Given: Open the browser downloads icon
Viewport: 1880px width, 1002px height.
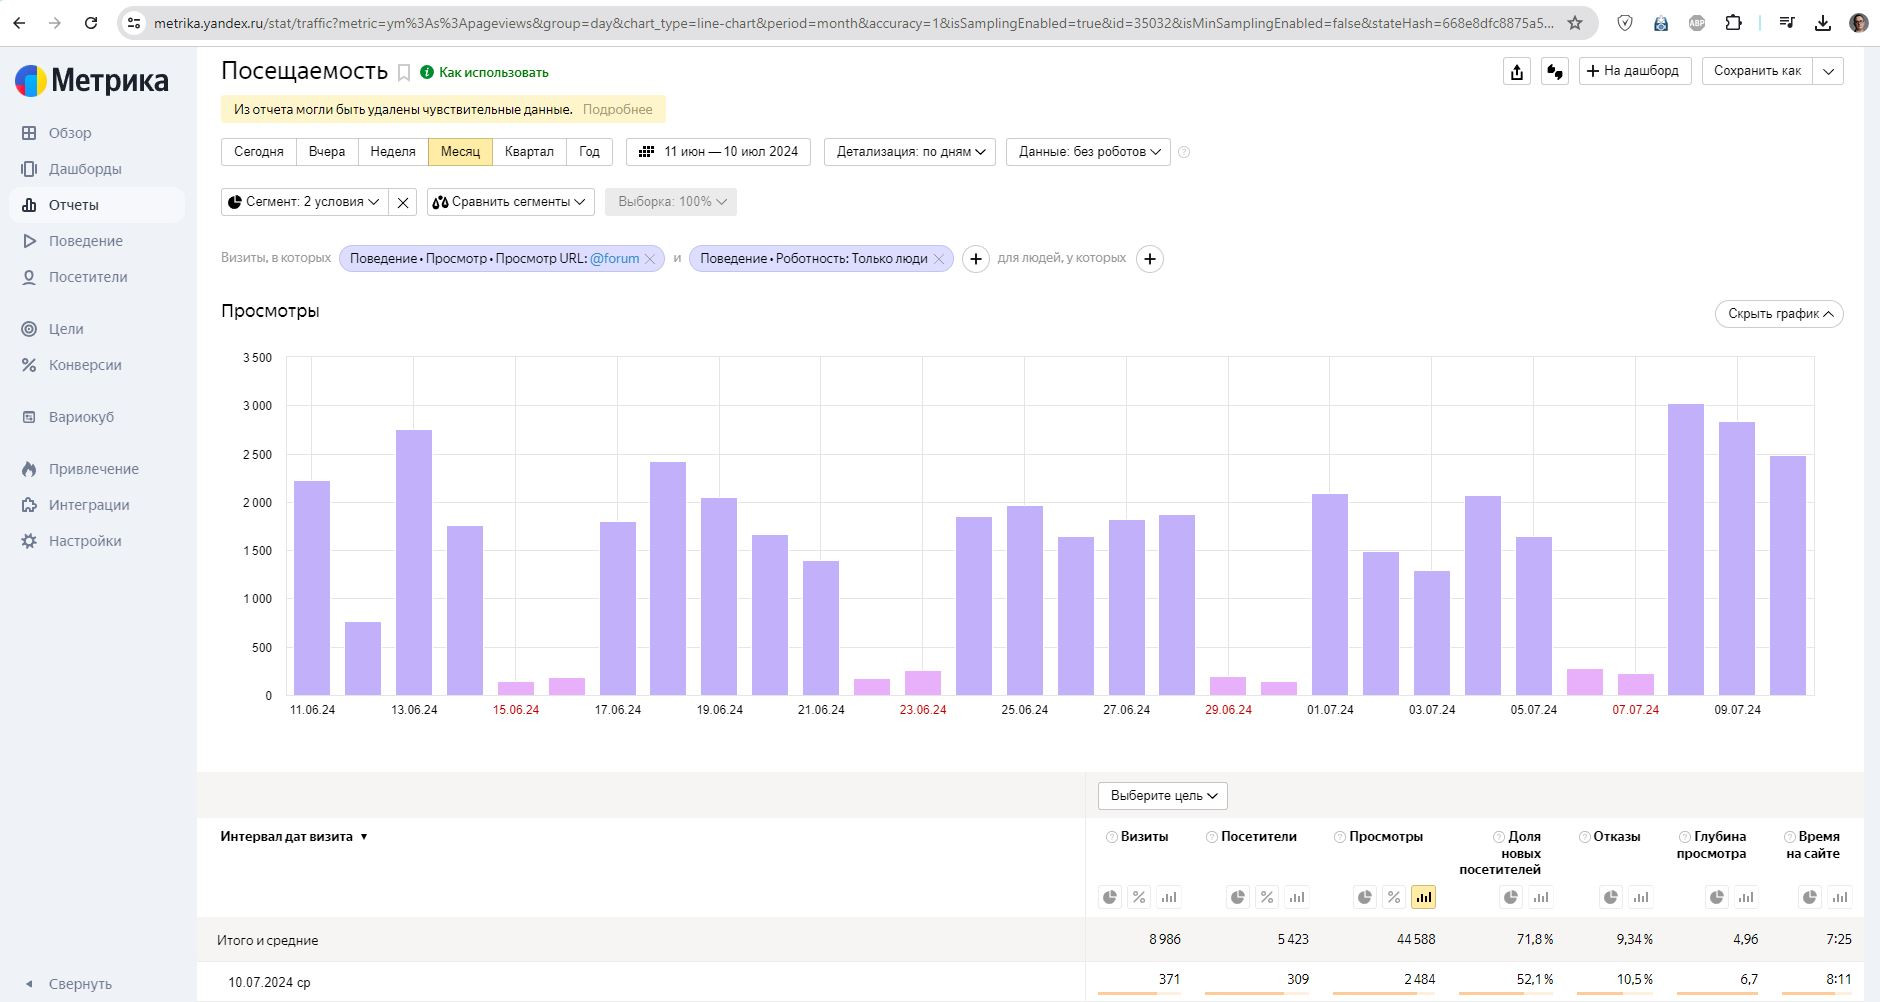Looking at the screenshot, I should pyautogui.click(x=1823, y=22).
